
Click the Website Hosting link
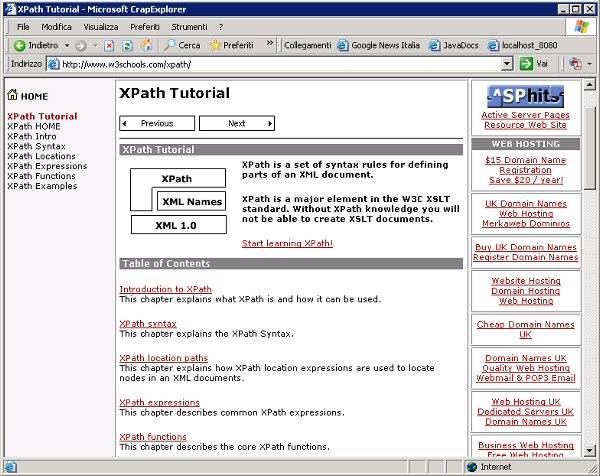tap(526, 281)
